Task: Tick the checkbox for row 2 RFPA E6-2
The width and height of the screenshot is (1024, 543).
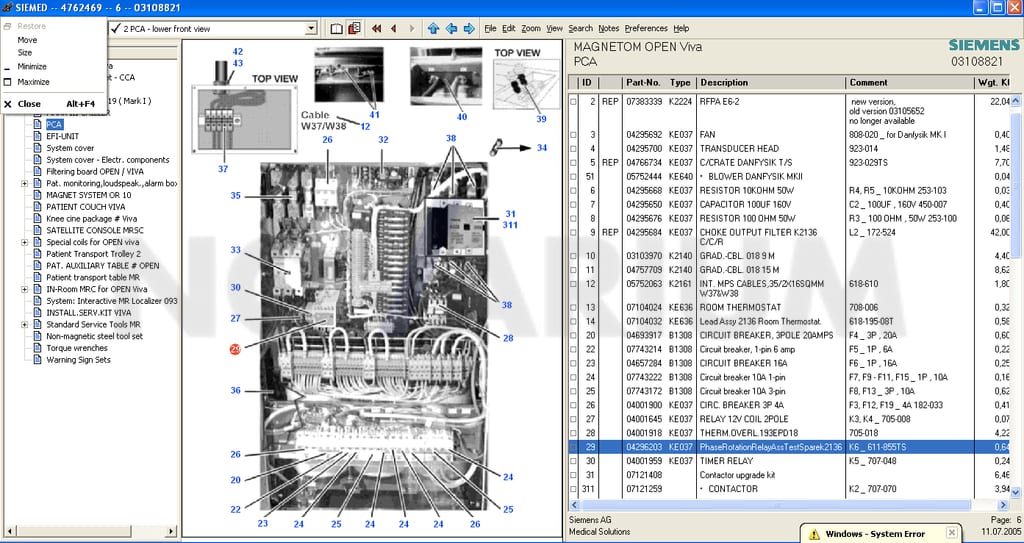Action: pos(573,102)
